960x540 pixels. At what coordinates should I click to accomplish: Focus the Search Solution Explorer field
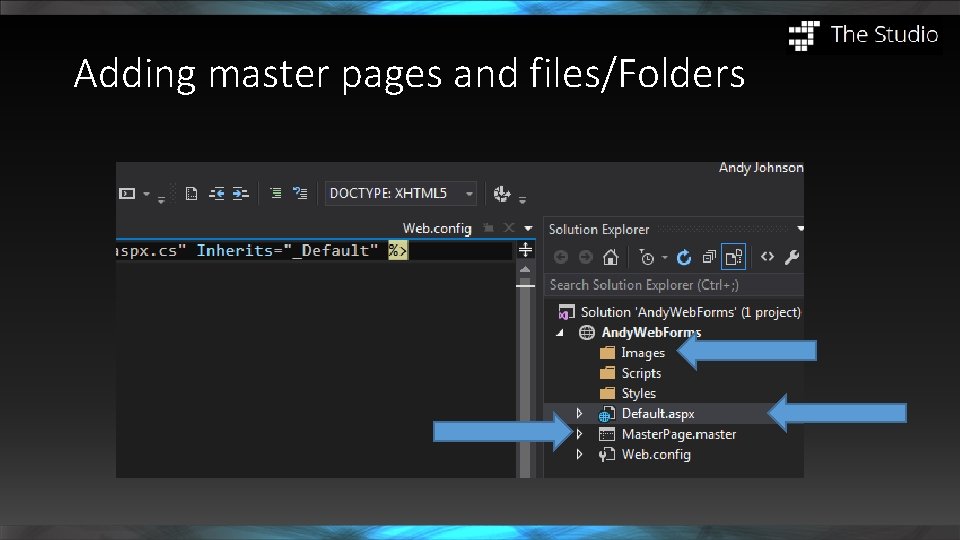673,285
